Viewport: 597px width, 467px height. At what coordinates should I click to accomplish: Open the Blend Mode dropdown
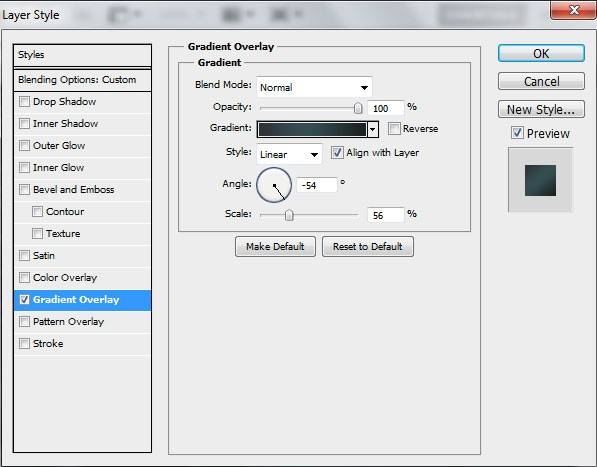314,87
